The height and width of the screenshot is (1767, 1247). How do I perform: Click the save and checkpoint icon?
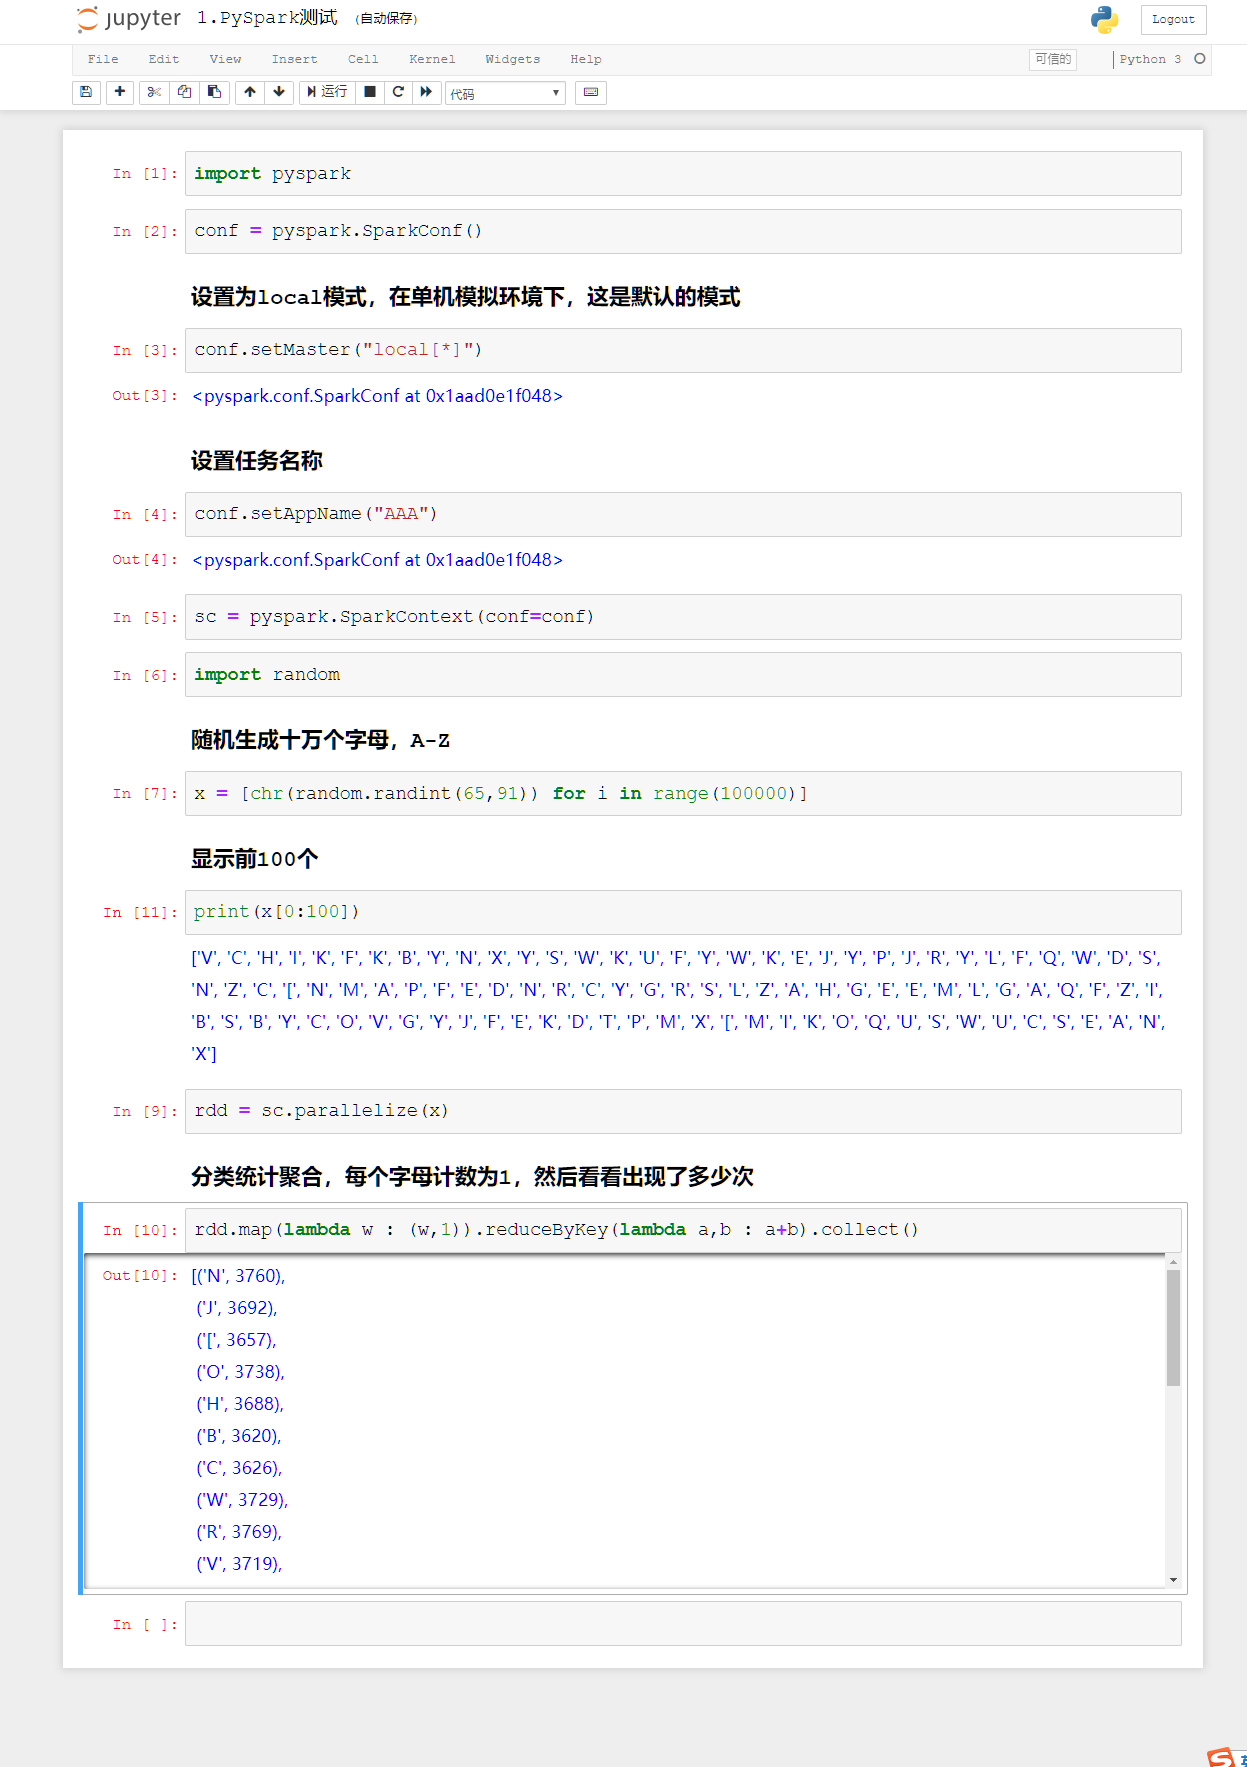[86, 93]
